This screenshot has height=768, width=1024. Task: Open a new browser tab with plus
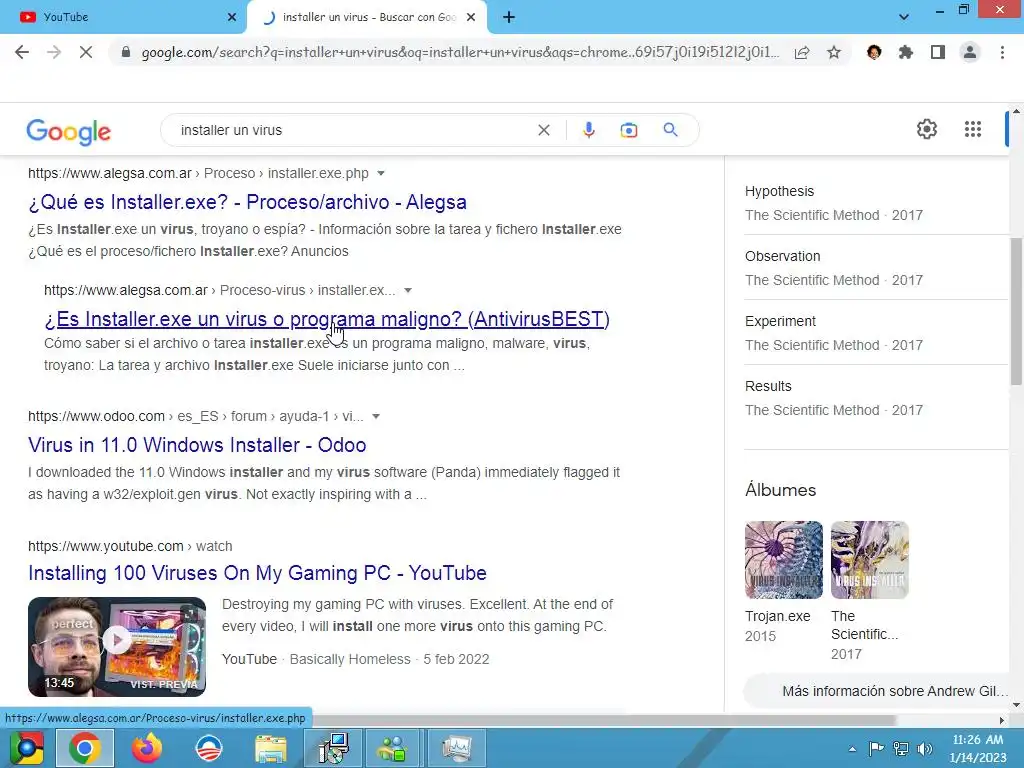click(509, 18)
